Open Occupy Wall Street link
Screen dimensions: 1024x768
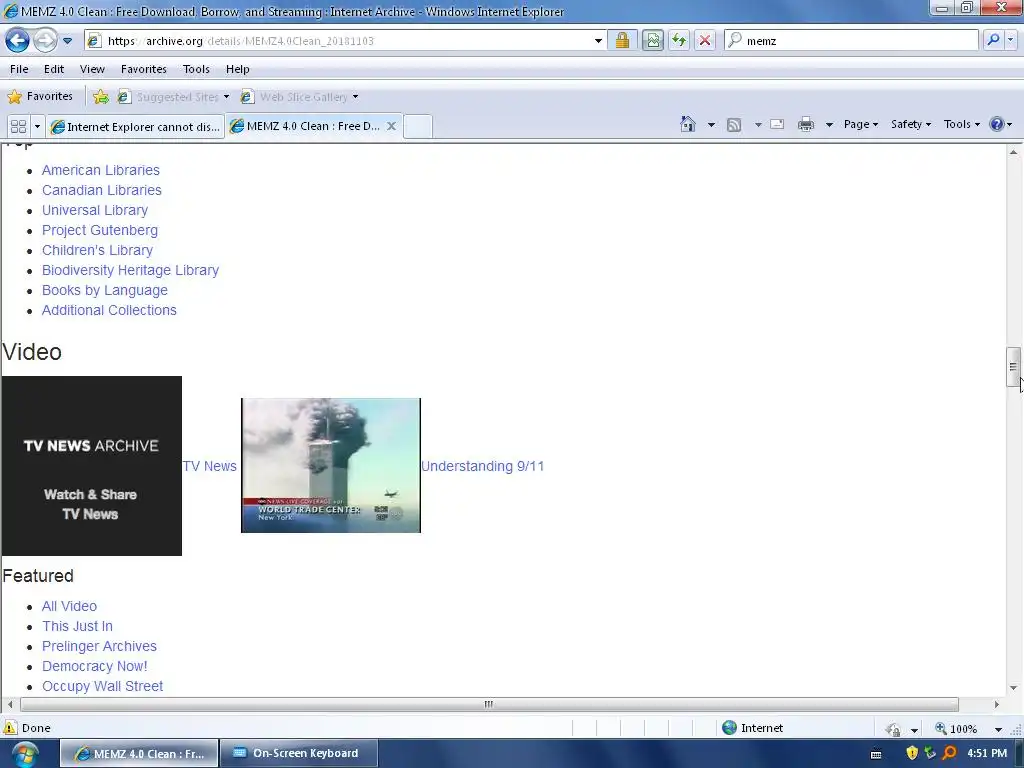pos(103,686)
